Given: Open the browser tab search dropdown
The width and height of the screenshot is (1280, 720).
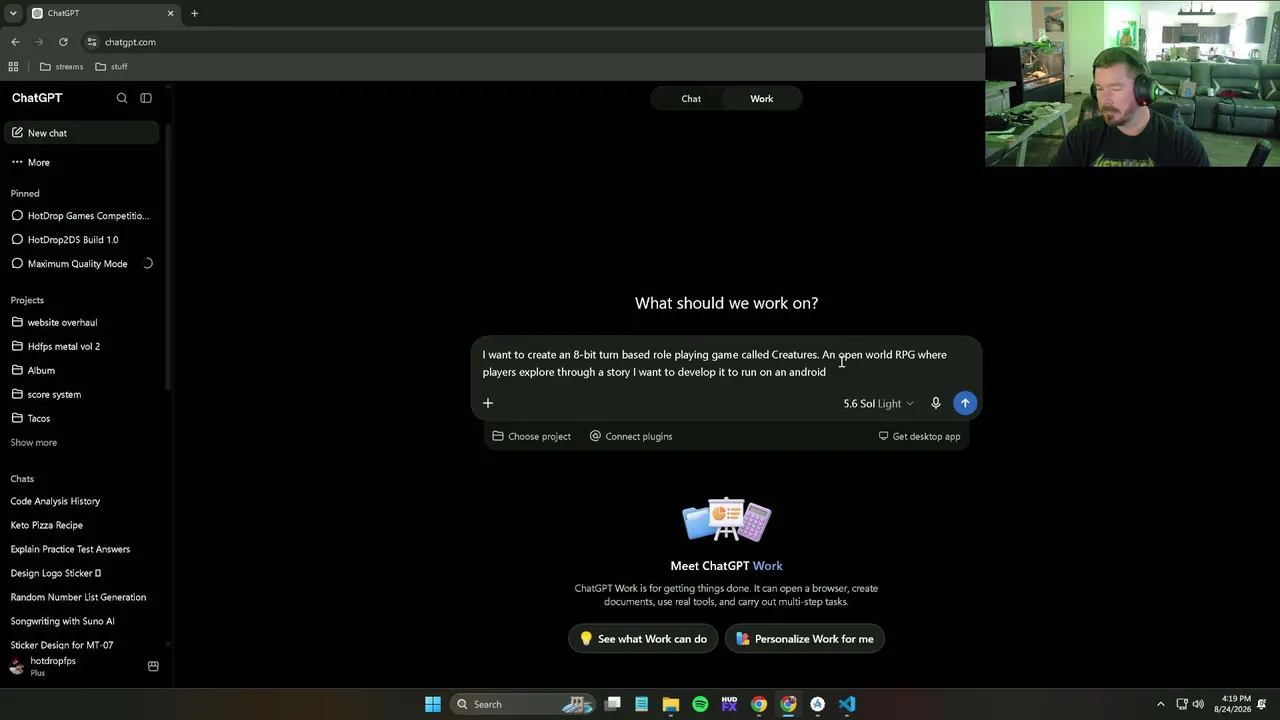Looking at the screenshot, I should pos(13,13).
